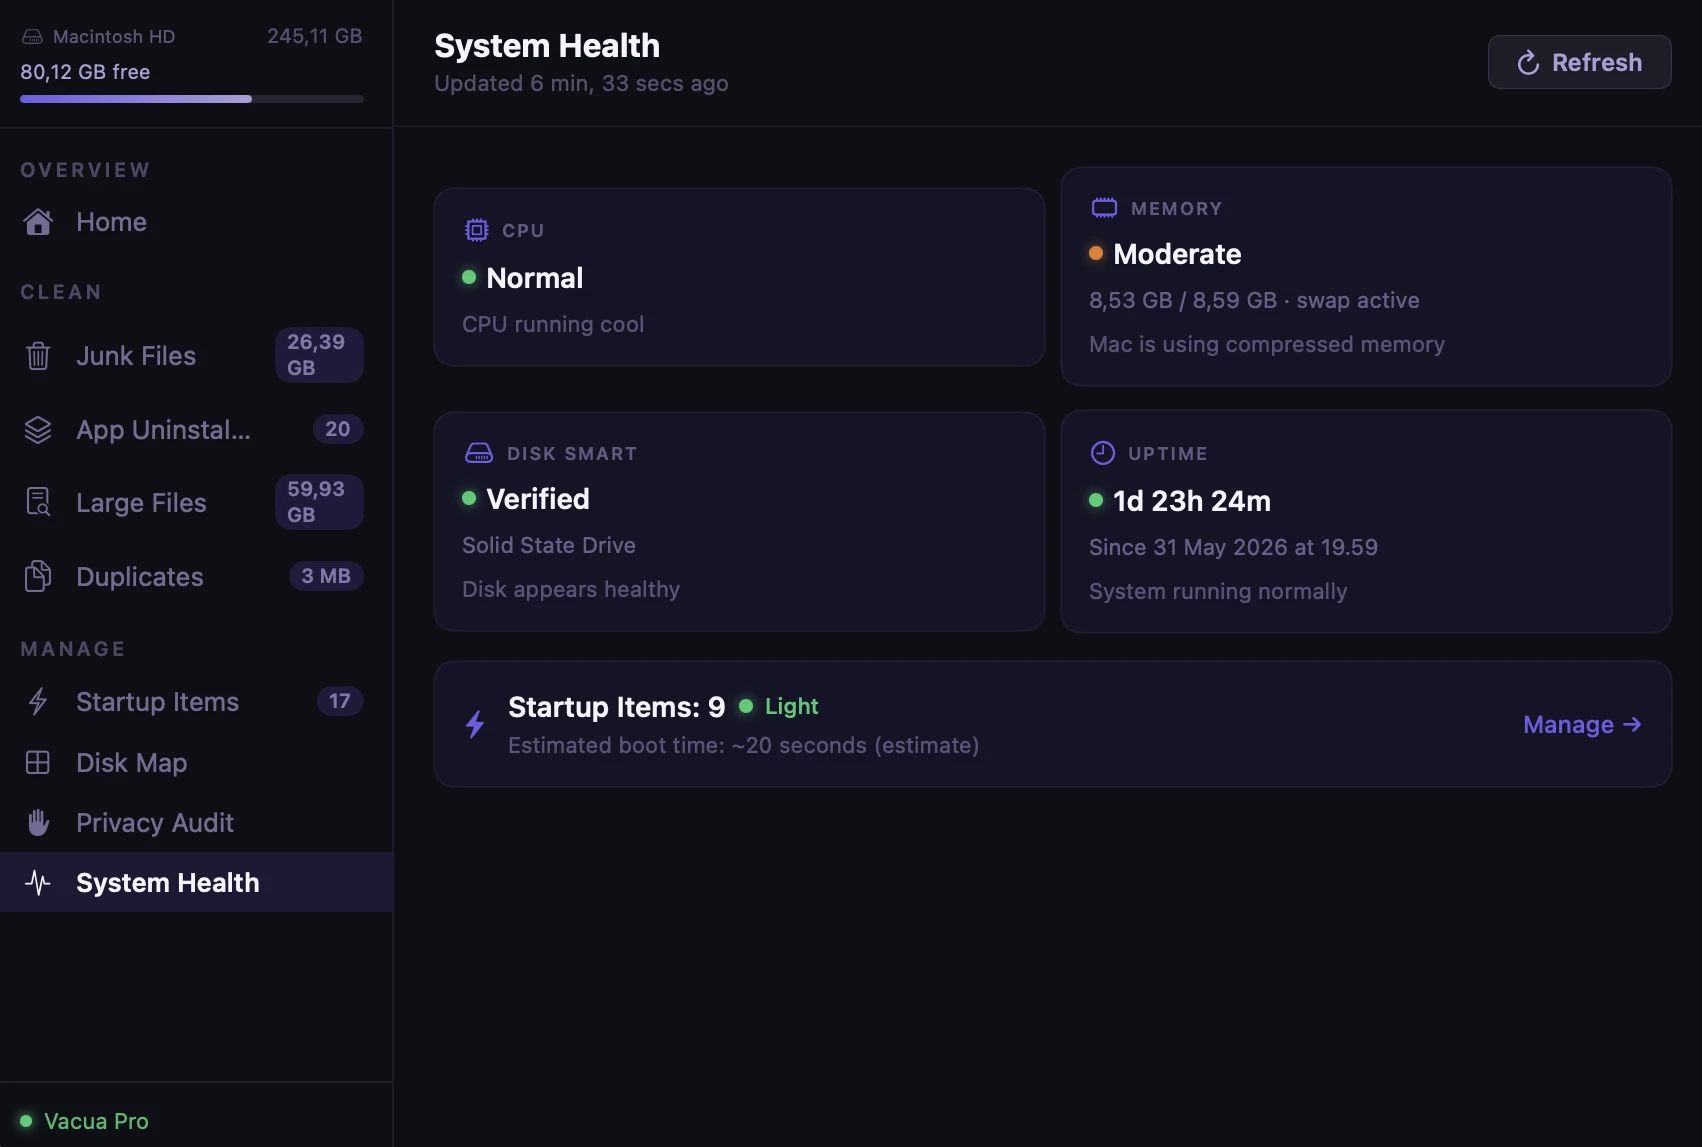This screenshot has width=1702, height=1147.
Task: Click the Large Files document-search icon
Action: pyautogui.click(x=38, y=502)
